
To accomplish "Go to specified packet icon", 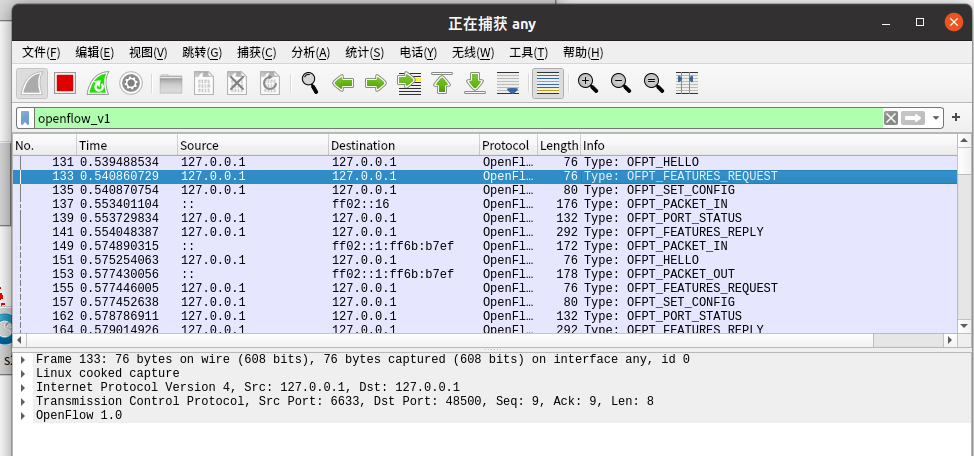I will point(409,83).
